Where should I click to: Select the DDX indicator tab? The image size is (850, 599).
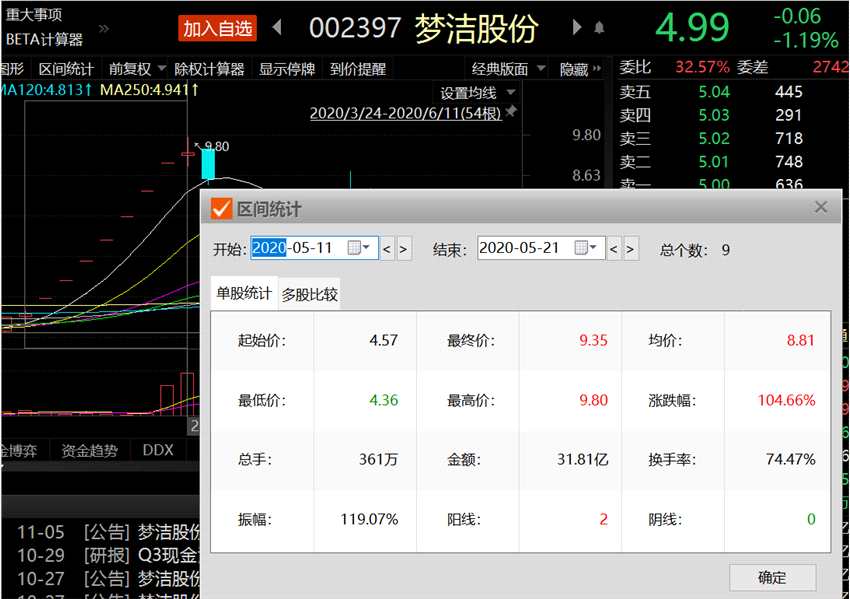158,450
